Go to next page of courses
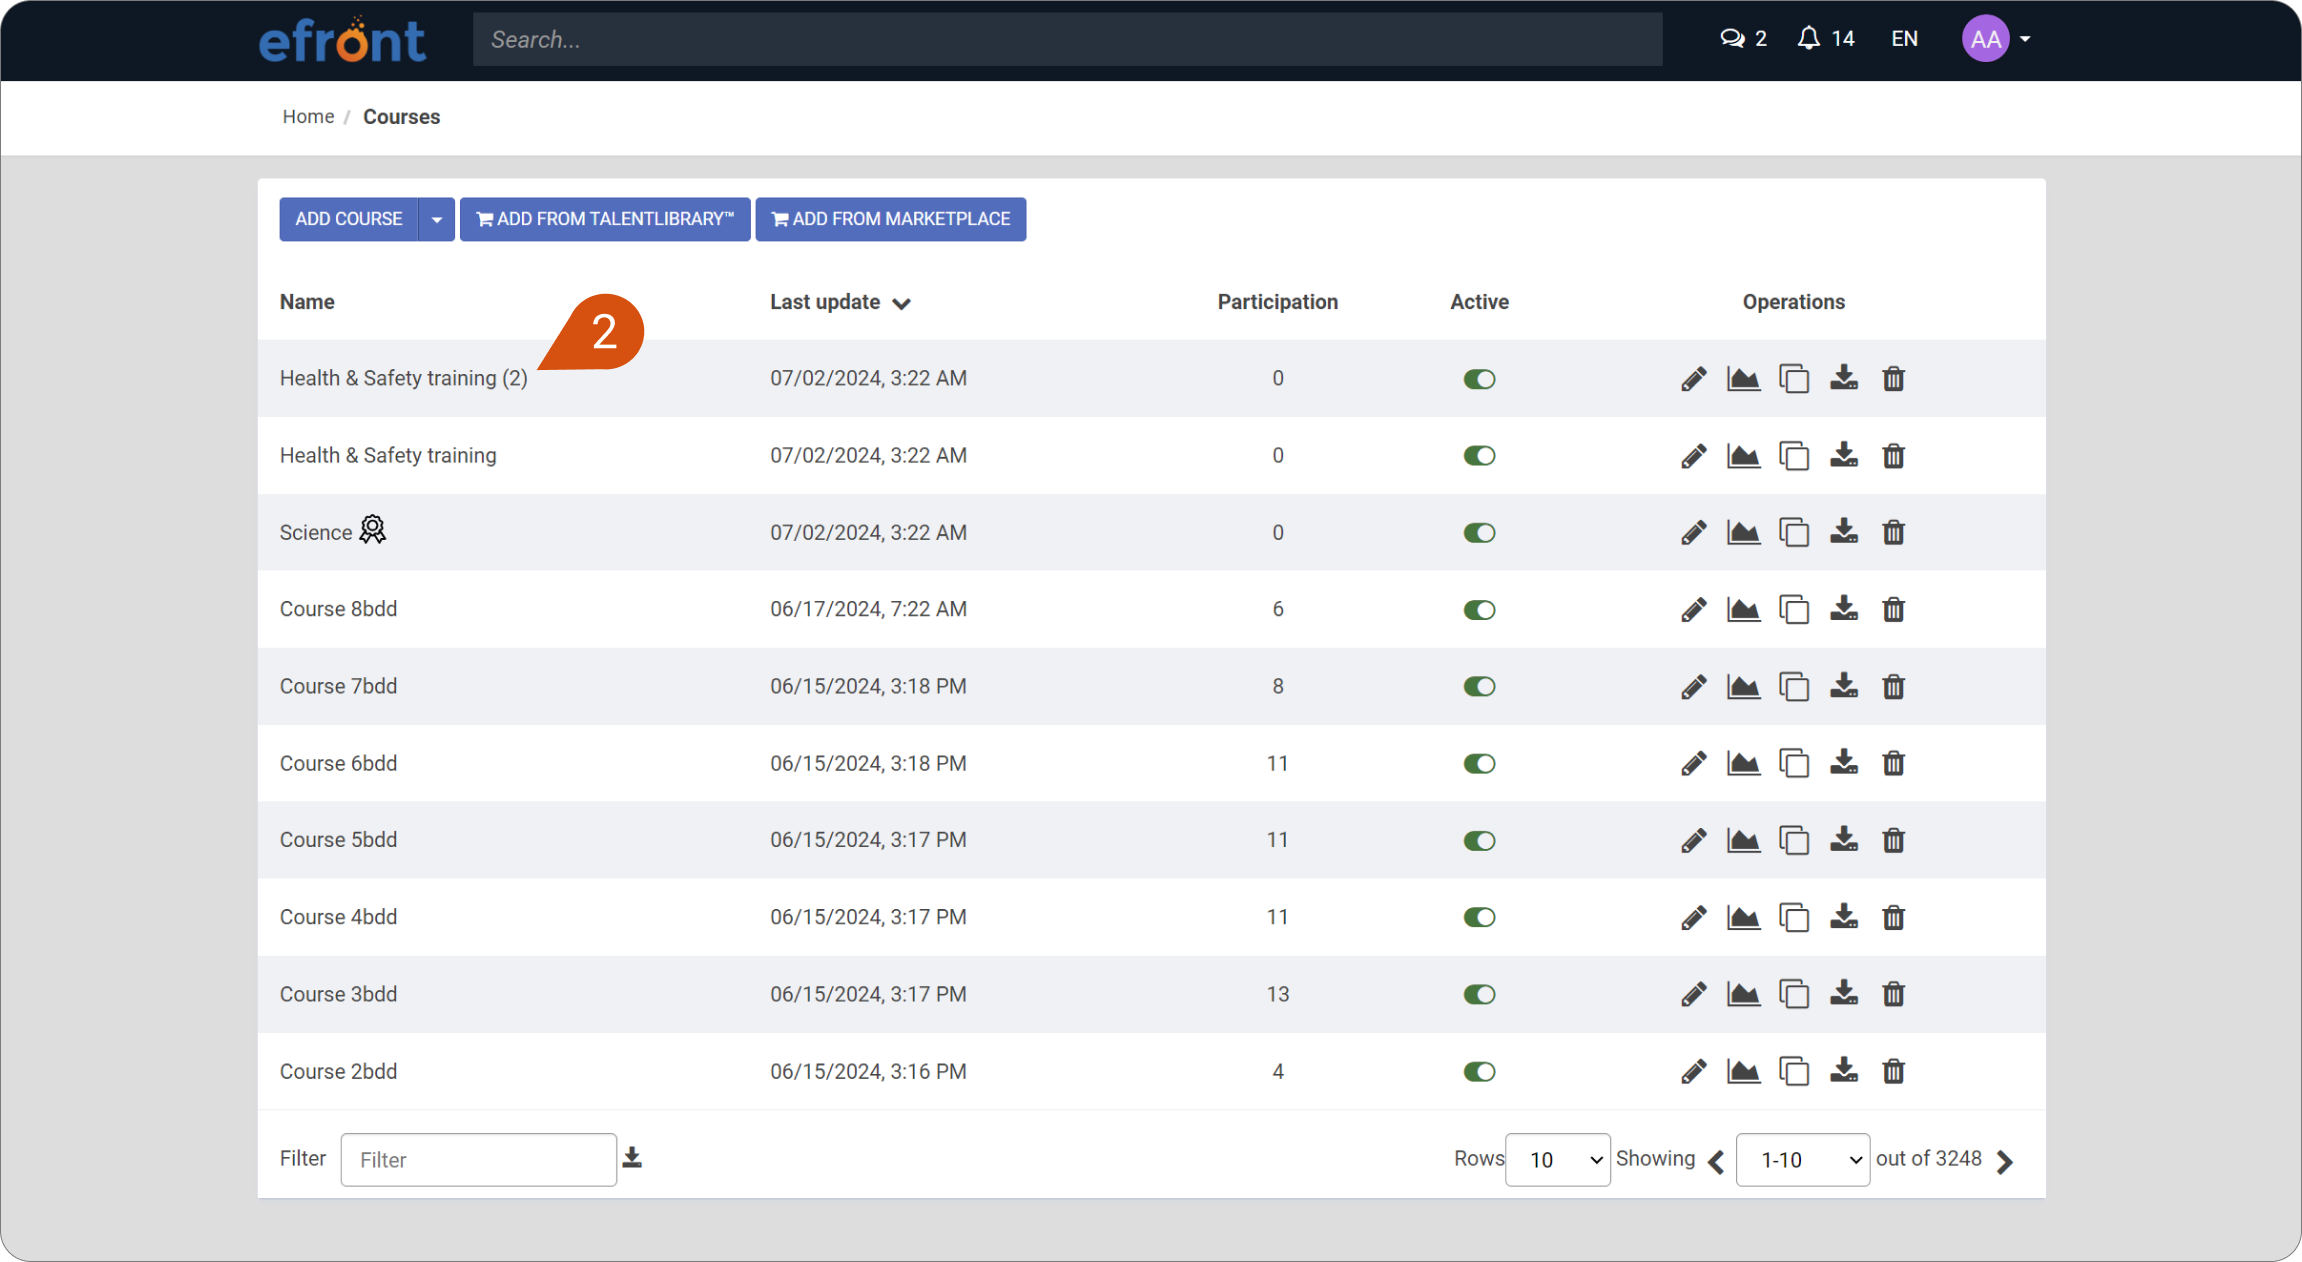This screenshot has width=2302, height=1262. click(x=2004, y=1161)
